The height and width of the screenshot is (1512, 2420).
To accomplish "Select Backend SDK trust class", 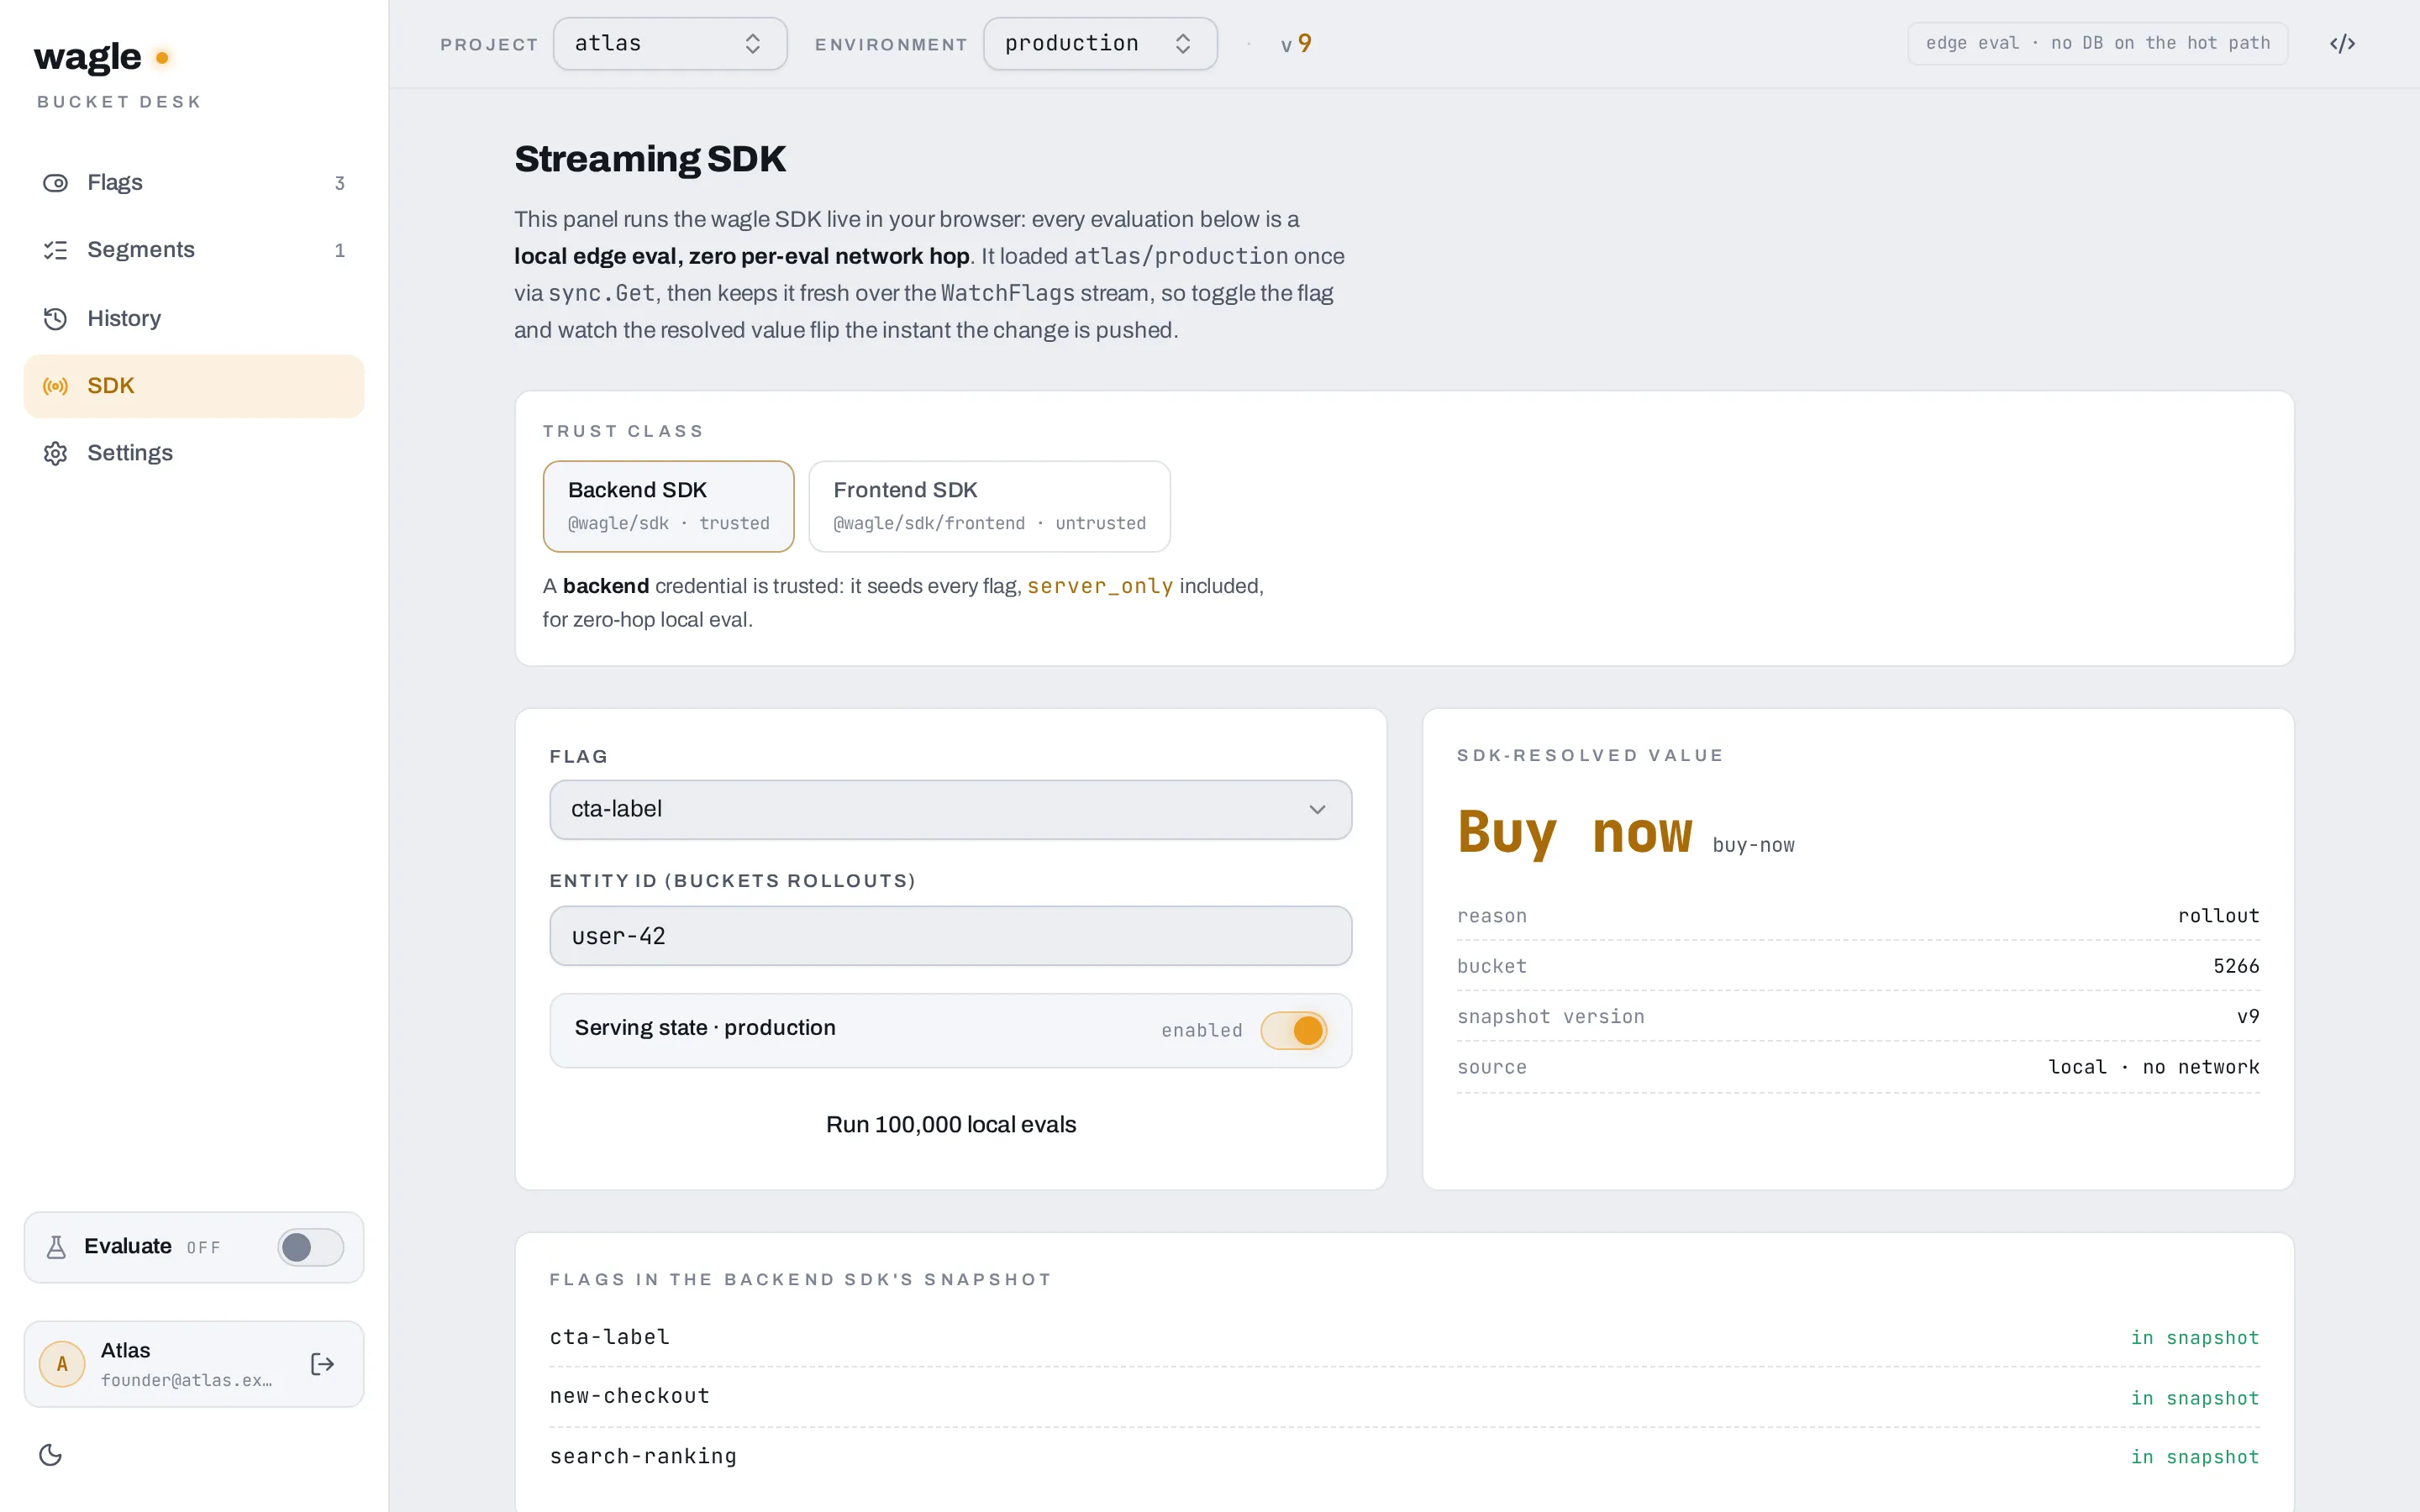I will point(668,506).
